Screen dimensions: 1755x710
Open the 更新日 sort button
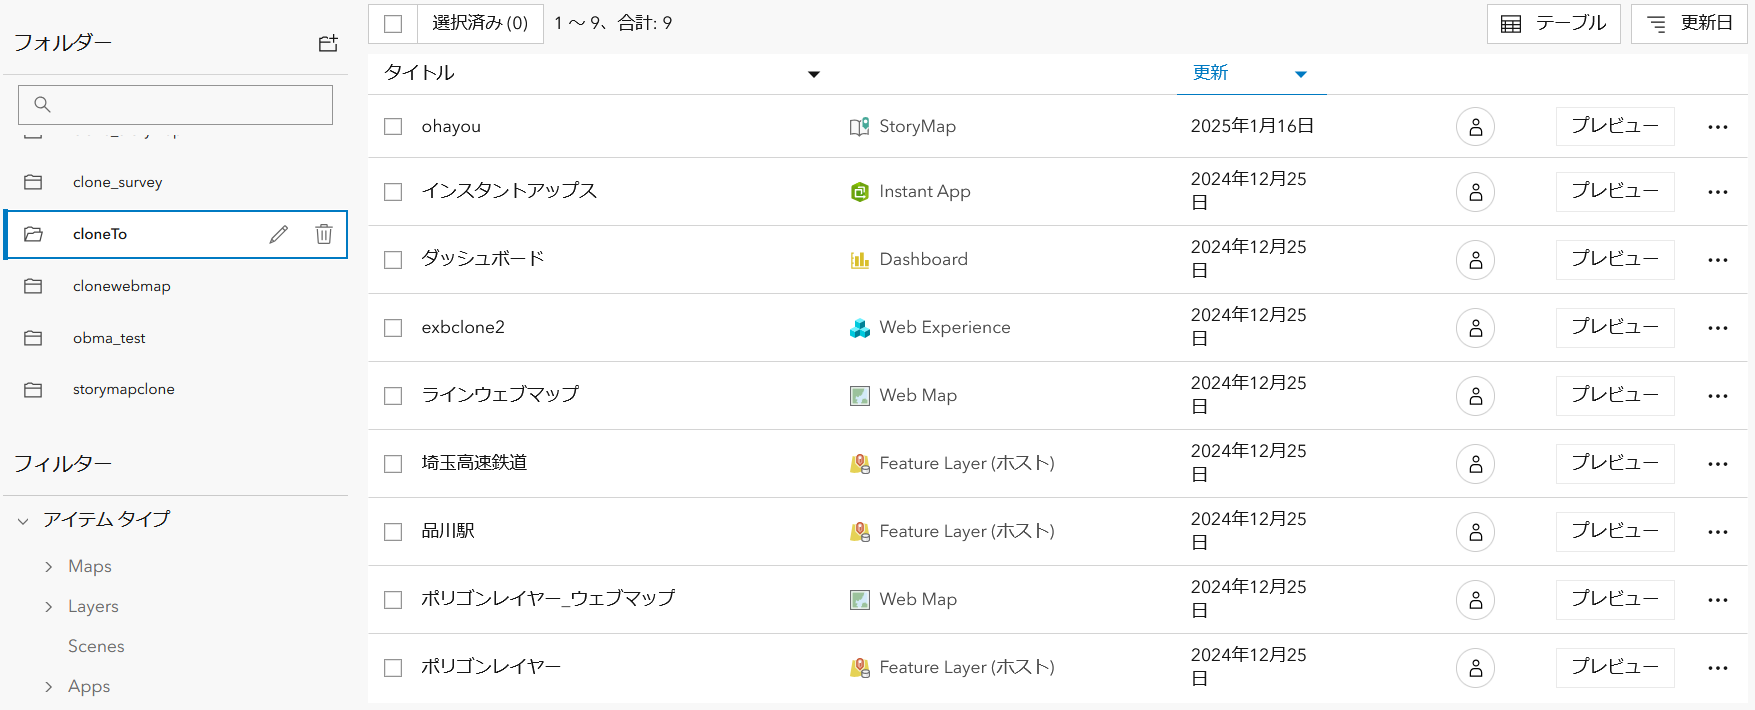pyautogui.click(x=1689, y=24)
